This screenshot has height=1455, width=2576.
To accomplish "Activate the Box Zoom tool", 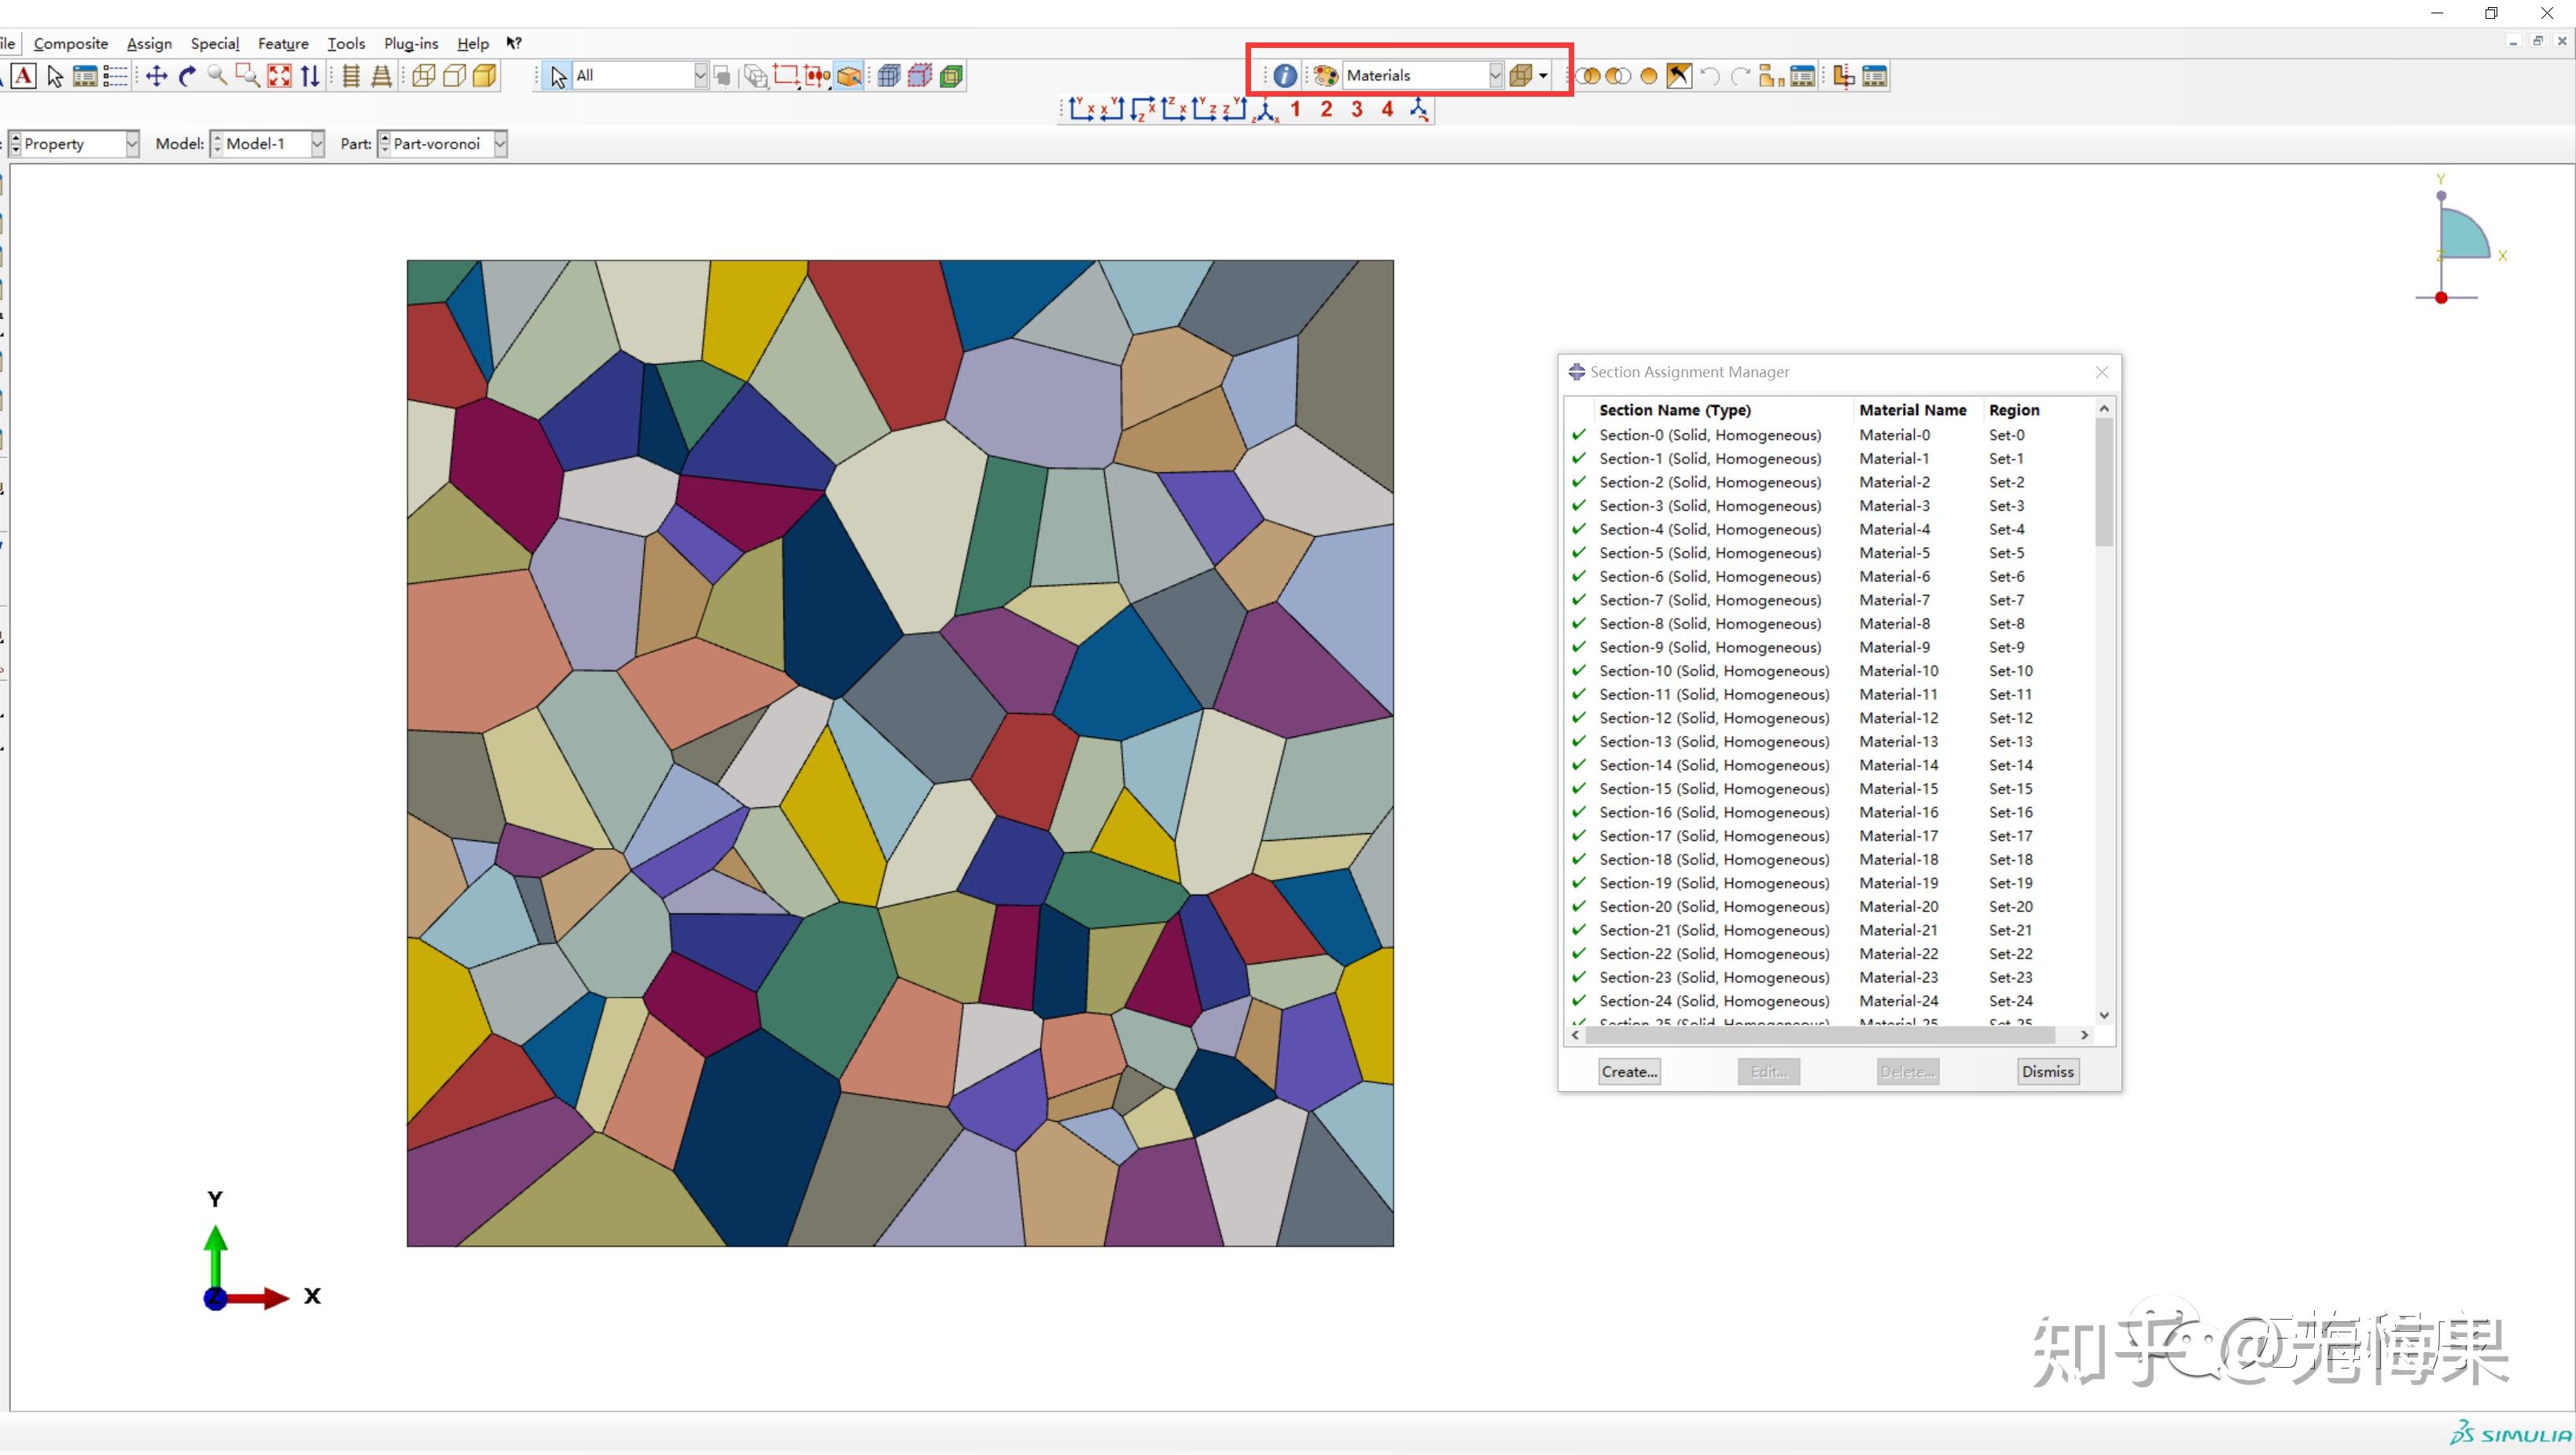I will tap(247, 76).
